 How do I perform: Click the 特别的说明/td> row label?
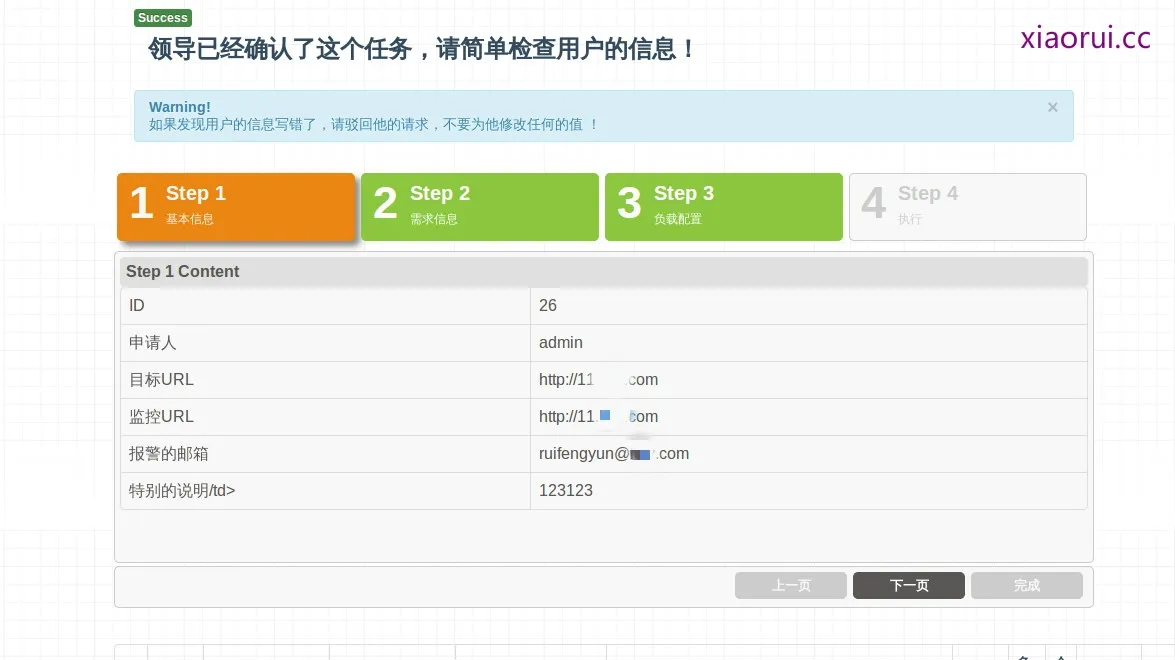tap(182, 491)
